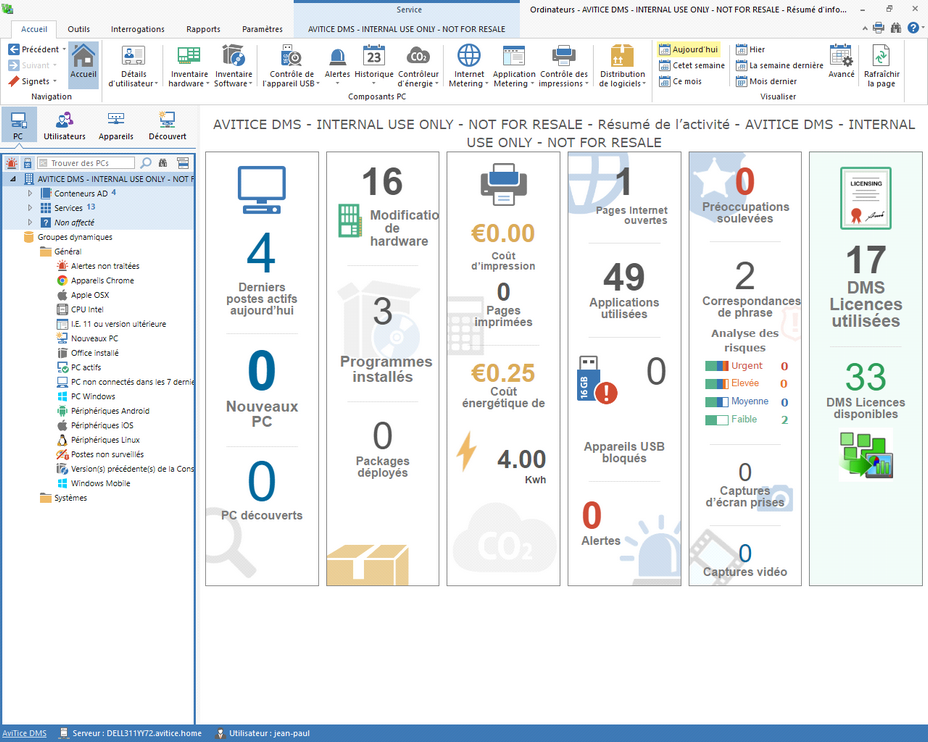Select Aujourd'hui time filter

coord(688,50)
